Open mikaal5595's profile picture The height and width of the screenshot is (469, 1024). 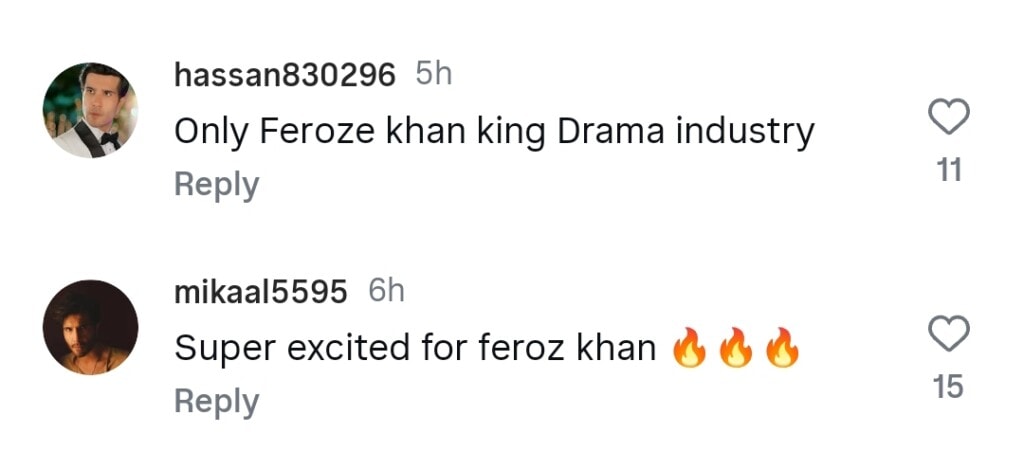click(x=90, y=327)
